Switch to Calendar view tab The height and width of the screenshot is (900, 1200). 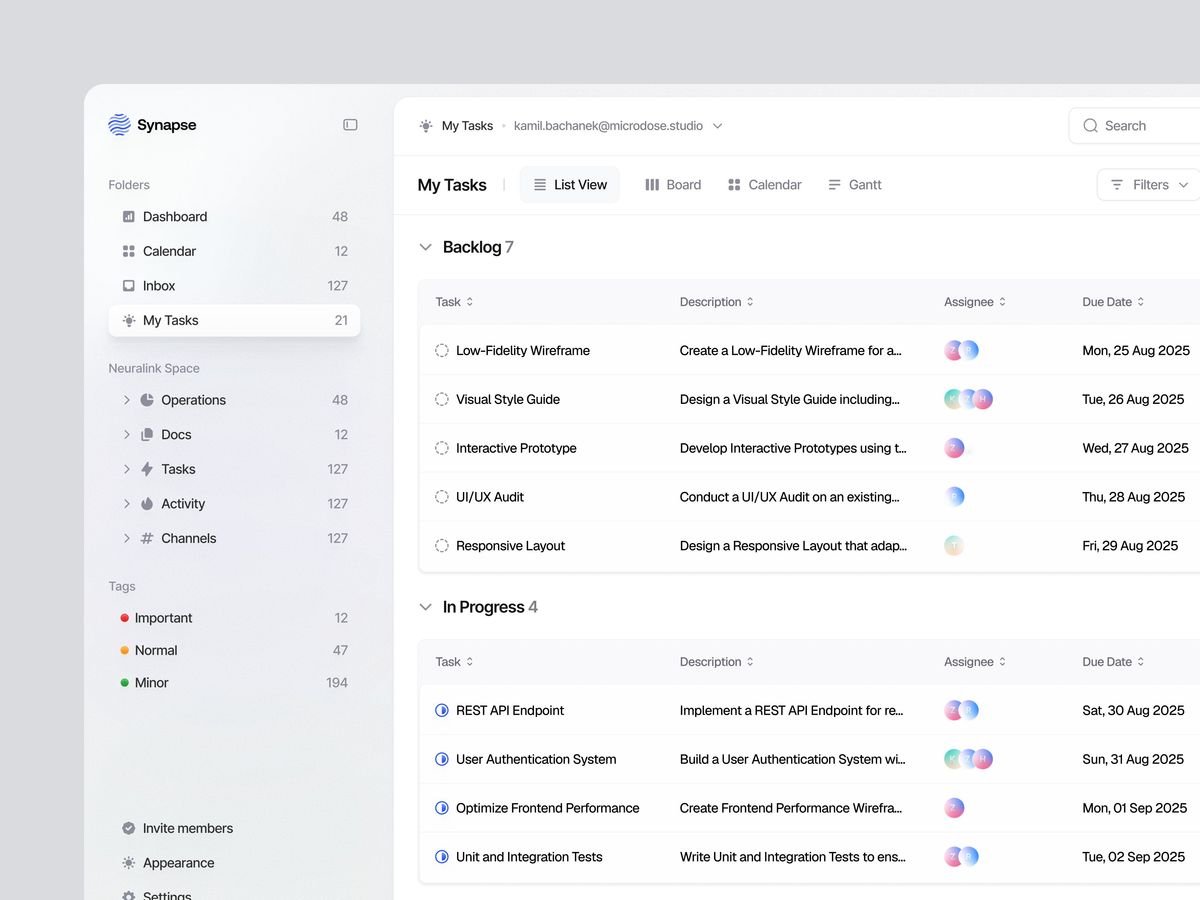coord(765,185)
